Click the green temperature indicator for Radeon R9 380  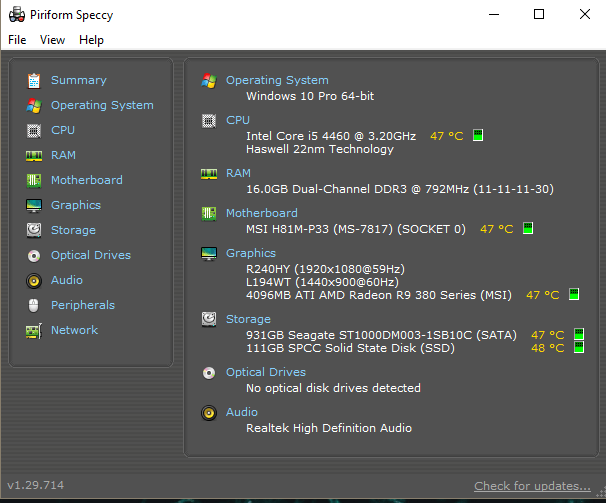(x=574, y=294)
